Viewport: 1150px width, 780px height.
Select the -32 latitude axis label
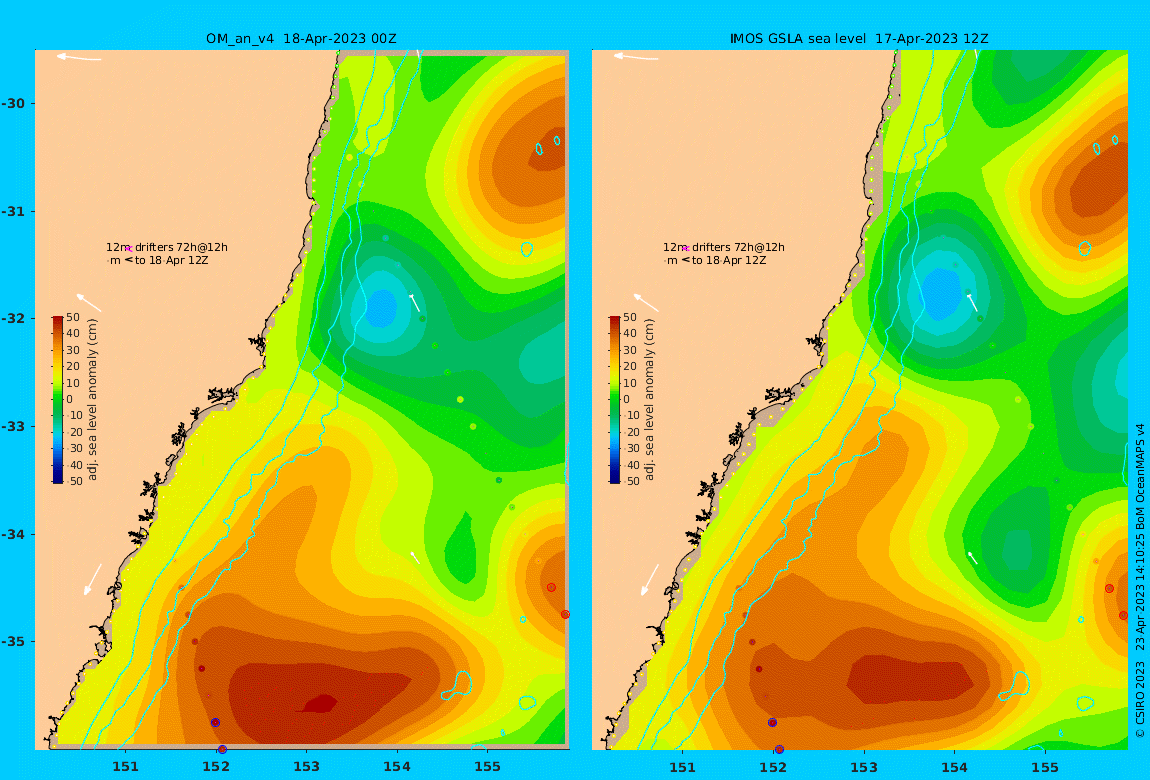13,318
